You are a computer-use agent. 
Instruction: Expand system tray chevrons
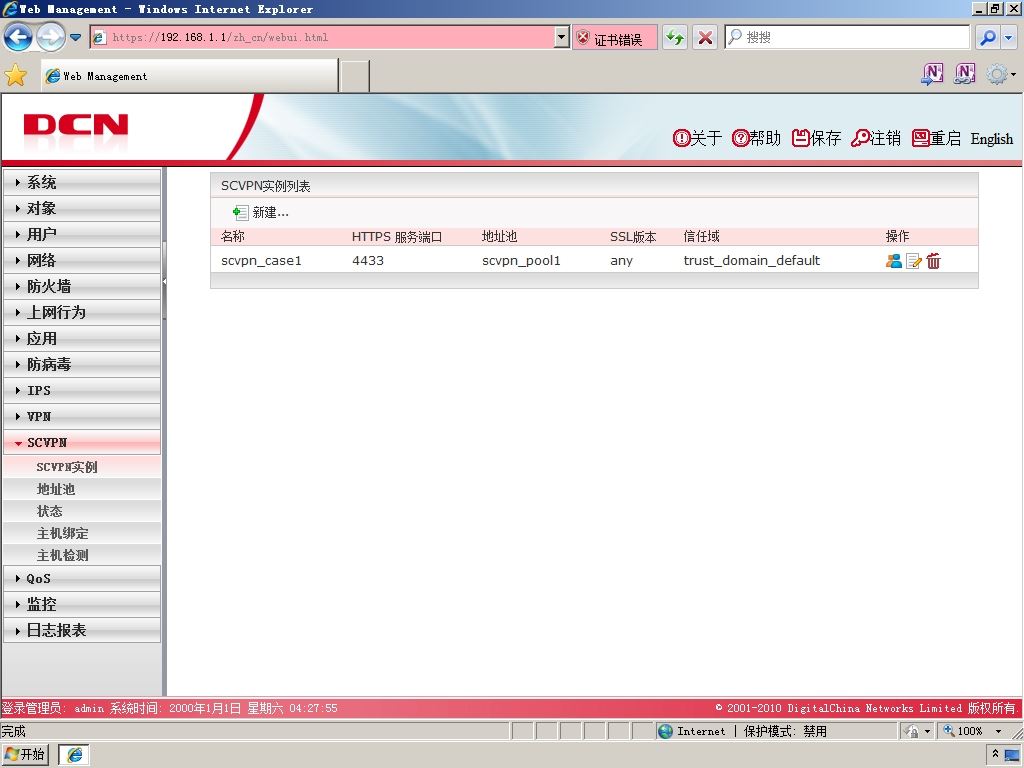995,754
